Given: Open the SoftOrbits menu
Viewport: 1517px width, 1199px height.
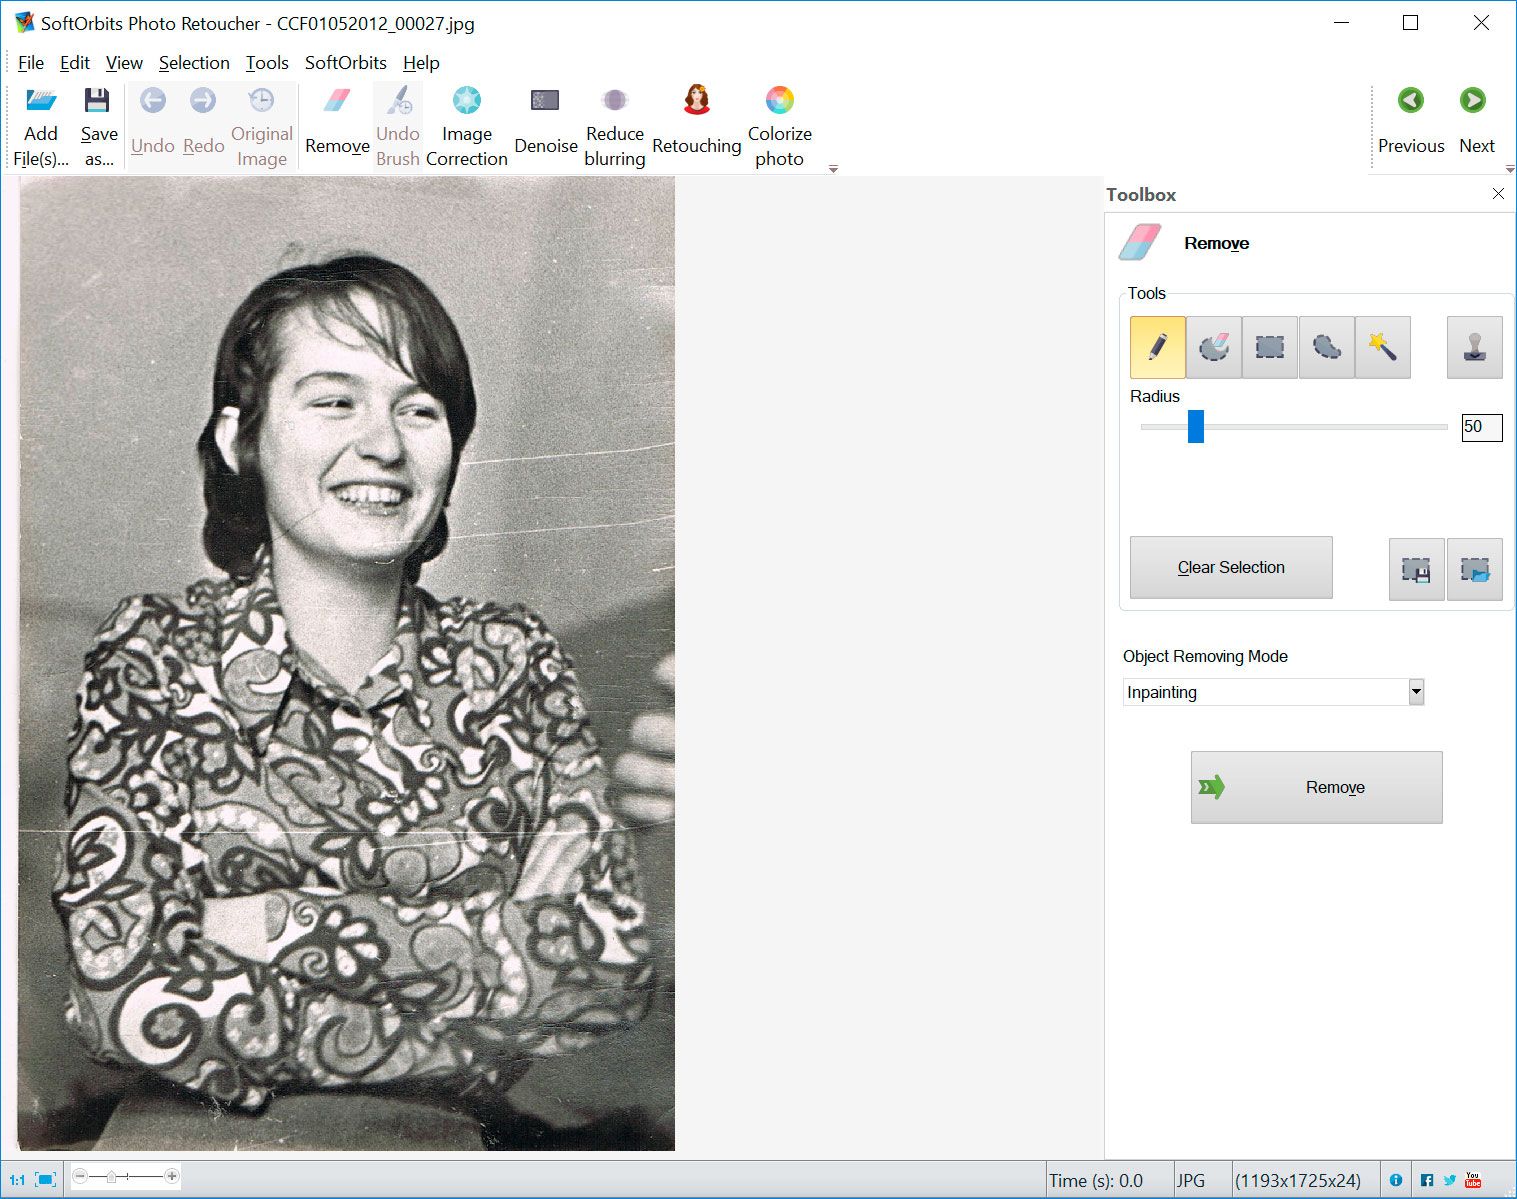Looking at the screenshot, I should [x=345, y=62].
